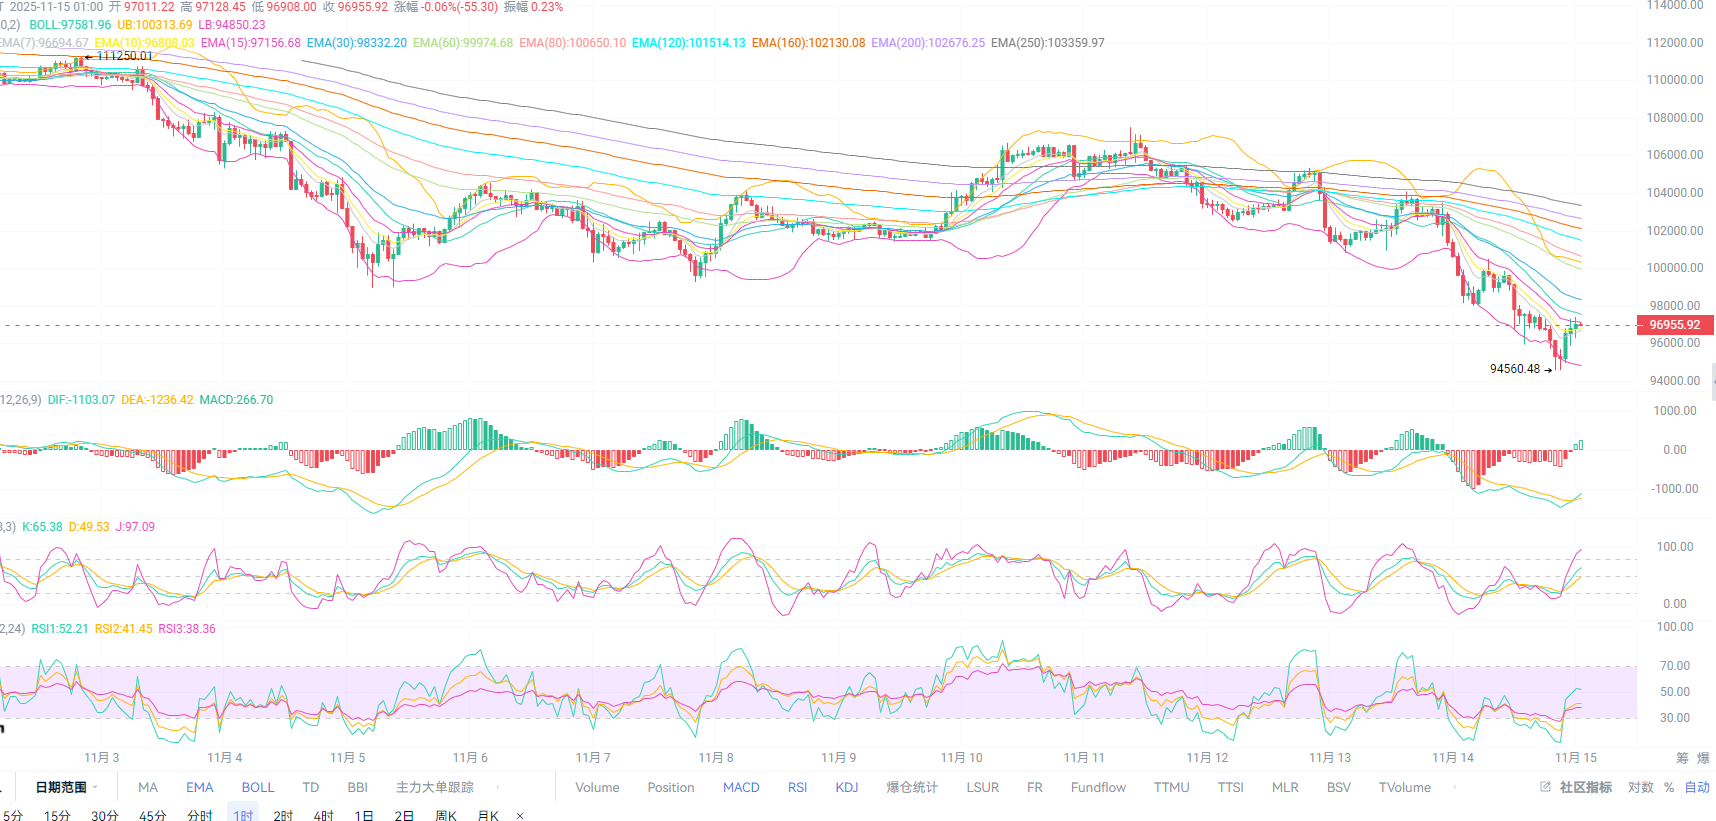Click the 爆 liquidation icon

click(1703, 758)
